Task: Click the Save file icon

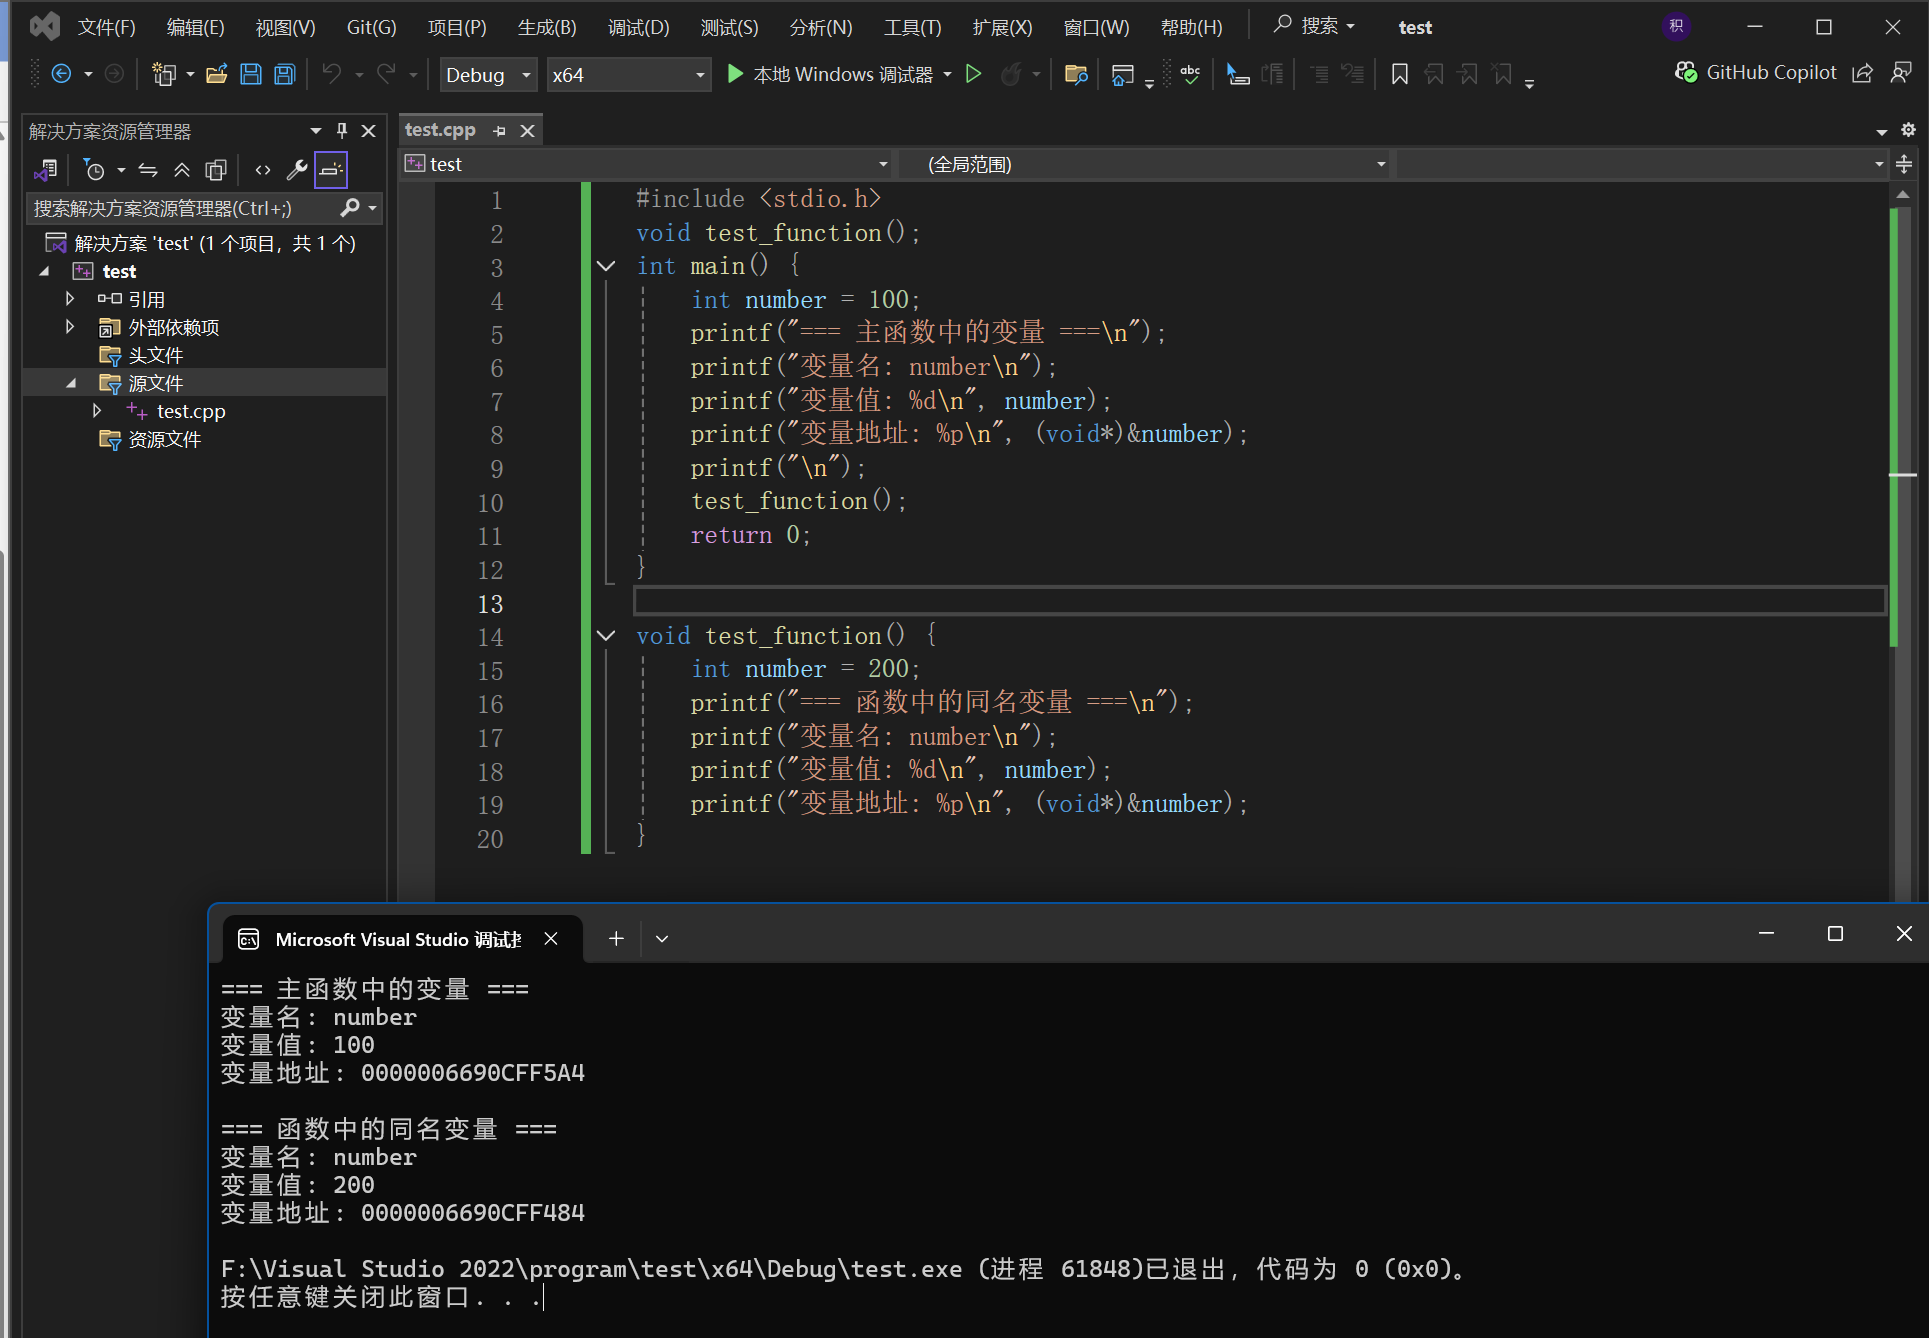Action: 251,74
